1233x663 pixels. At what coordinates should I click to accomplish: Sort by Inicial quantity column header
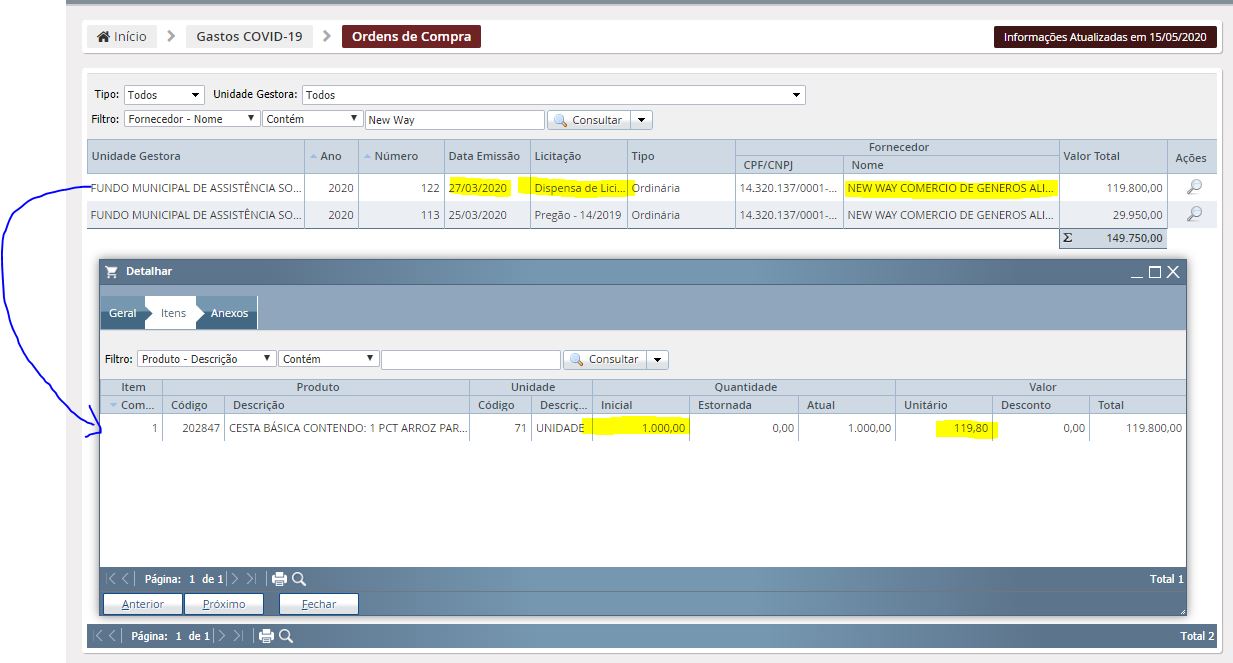pos(641,405)
